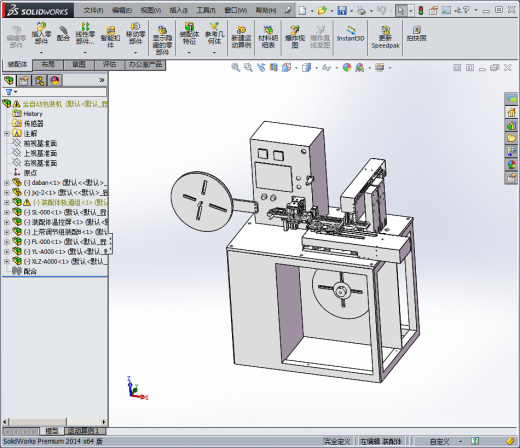Click the Bill of Materials icon
Screen dimensions: 520x448
[268, 37]
